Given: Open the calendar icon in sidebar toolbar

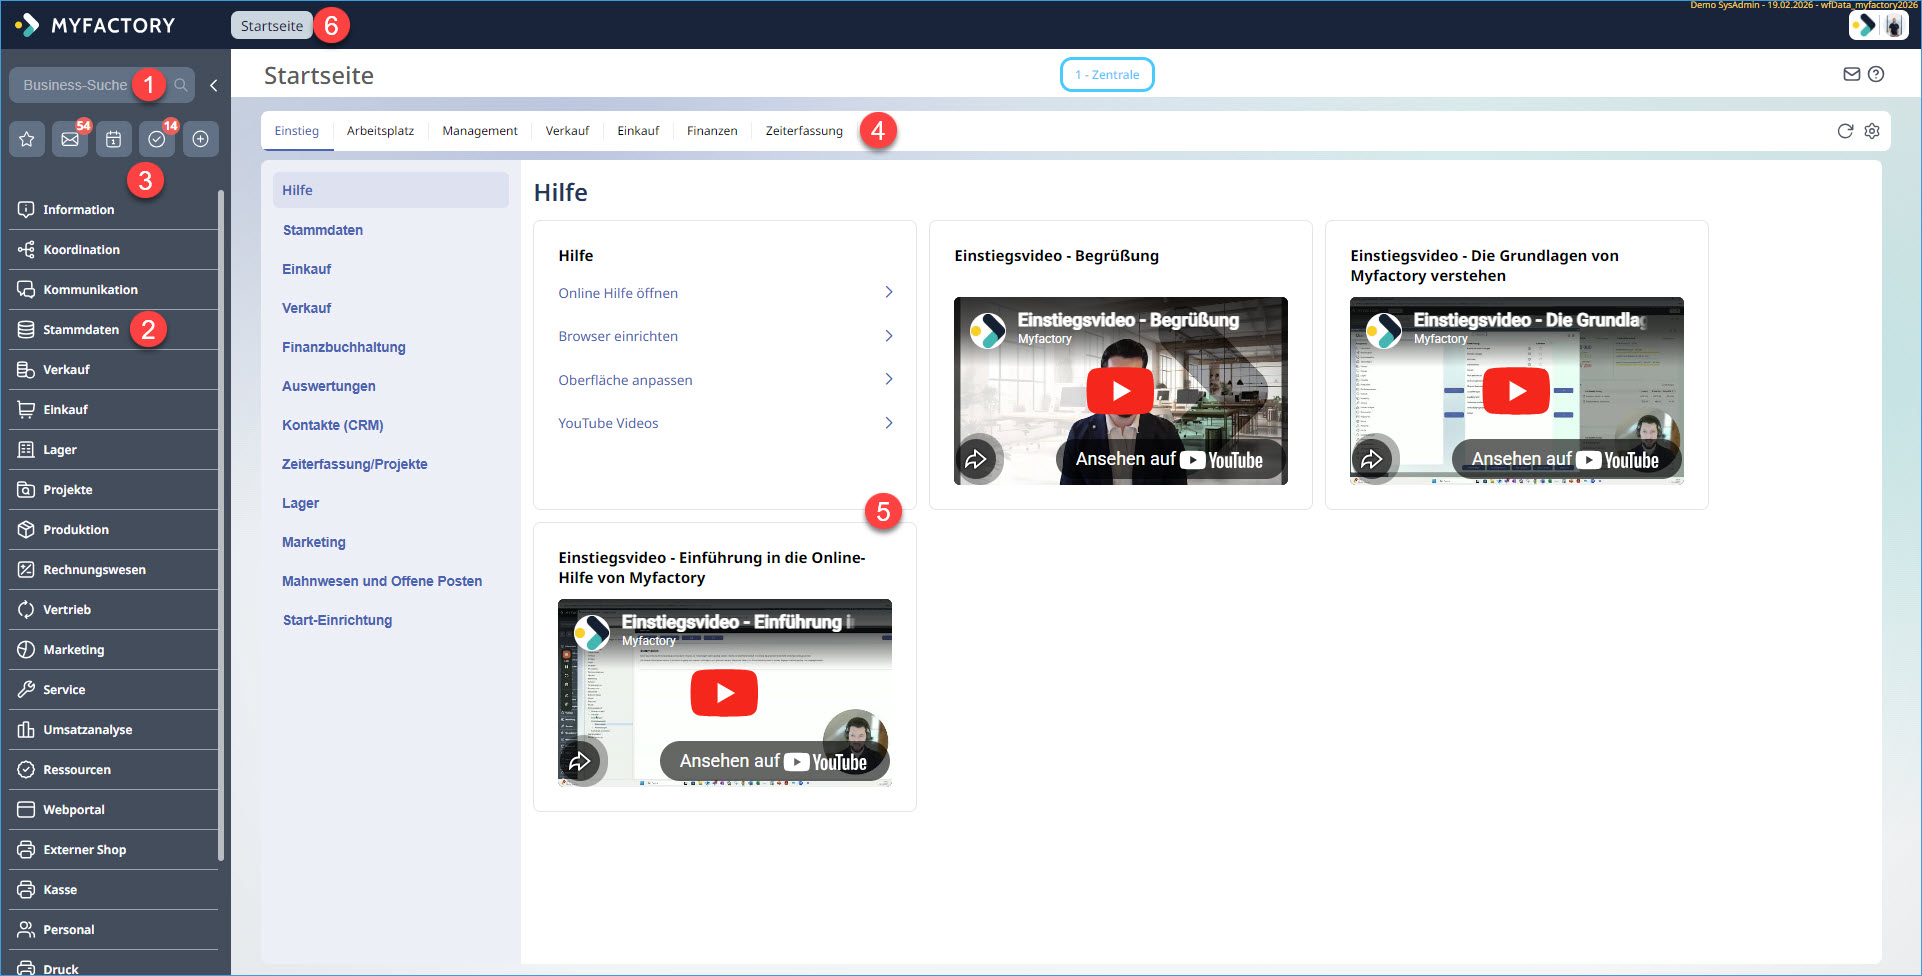Looking at the screenshot, I should pyautogui.click(x=113, y=139).
